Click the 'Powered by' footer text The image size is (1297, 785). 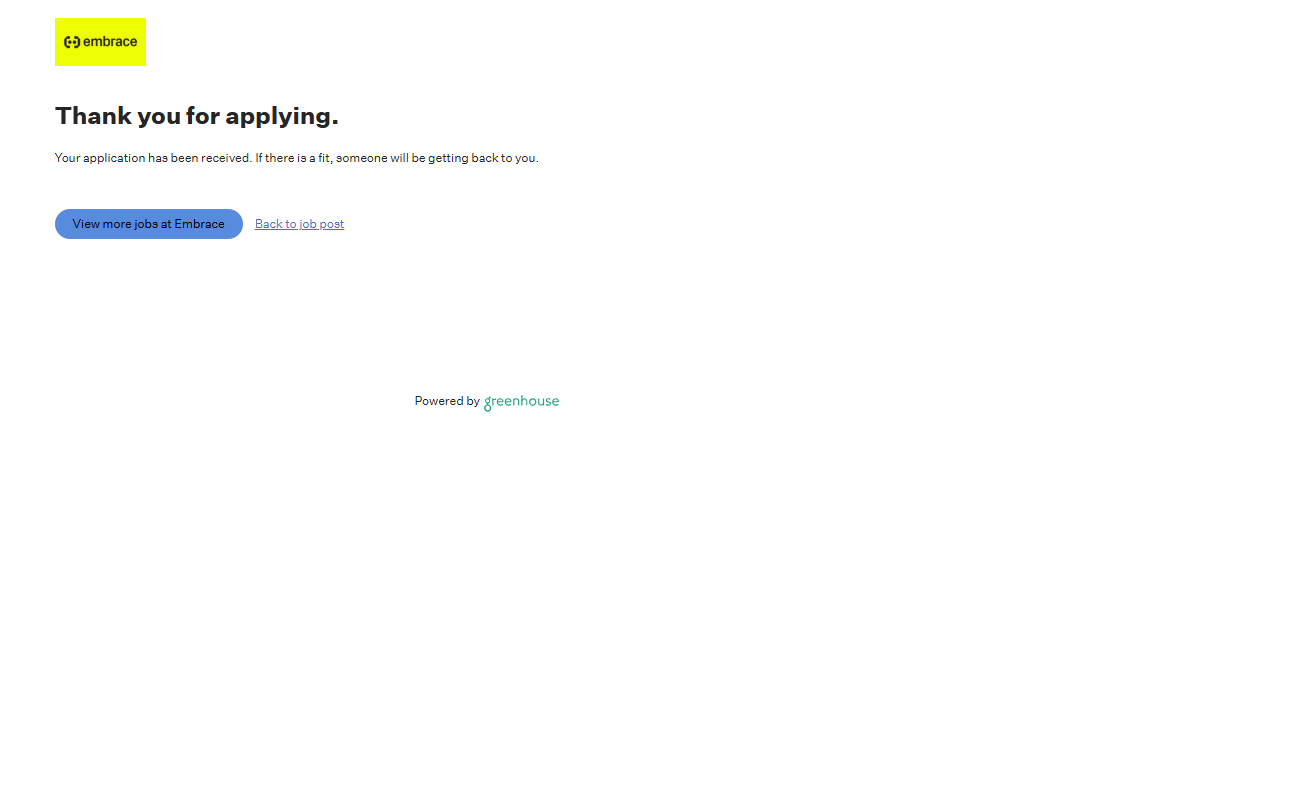pos(447,401)
